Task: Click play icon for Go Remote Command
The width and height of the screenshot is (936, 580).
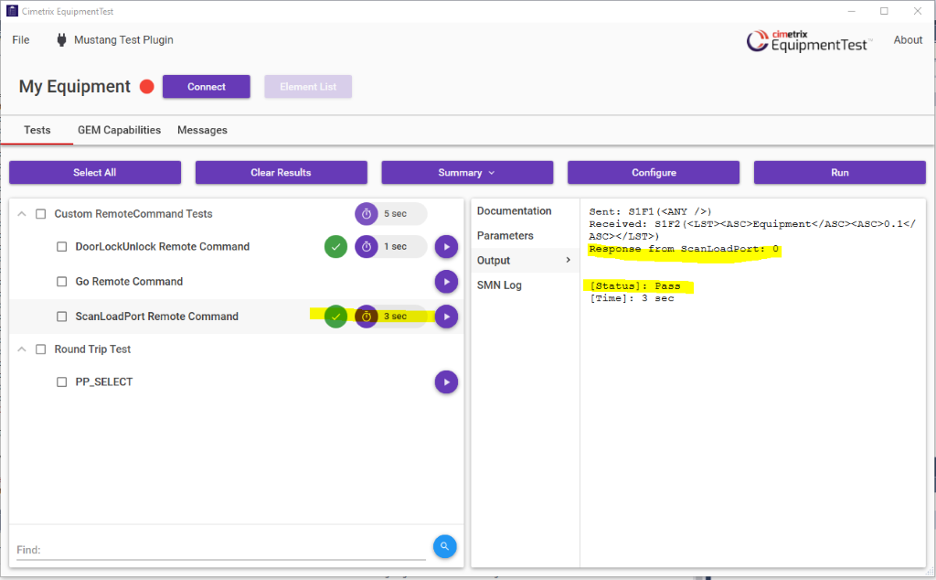Action: click(446, 282)
